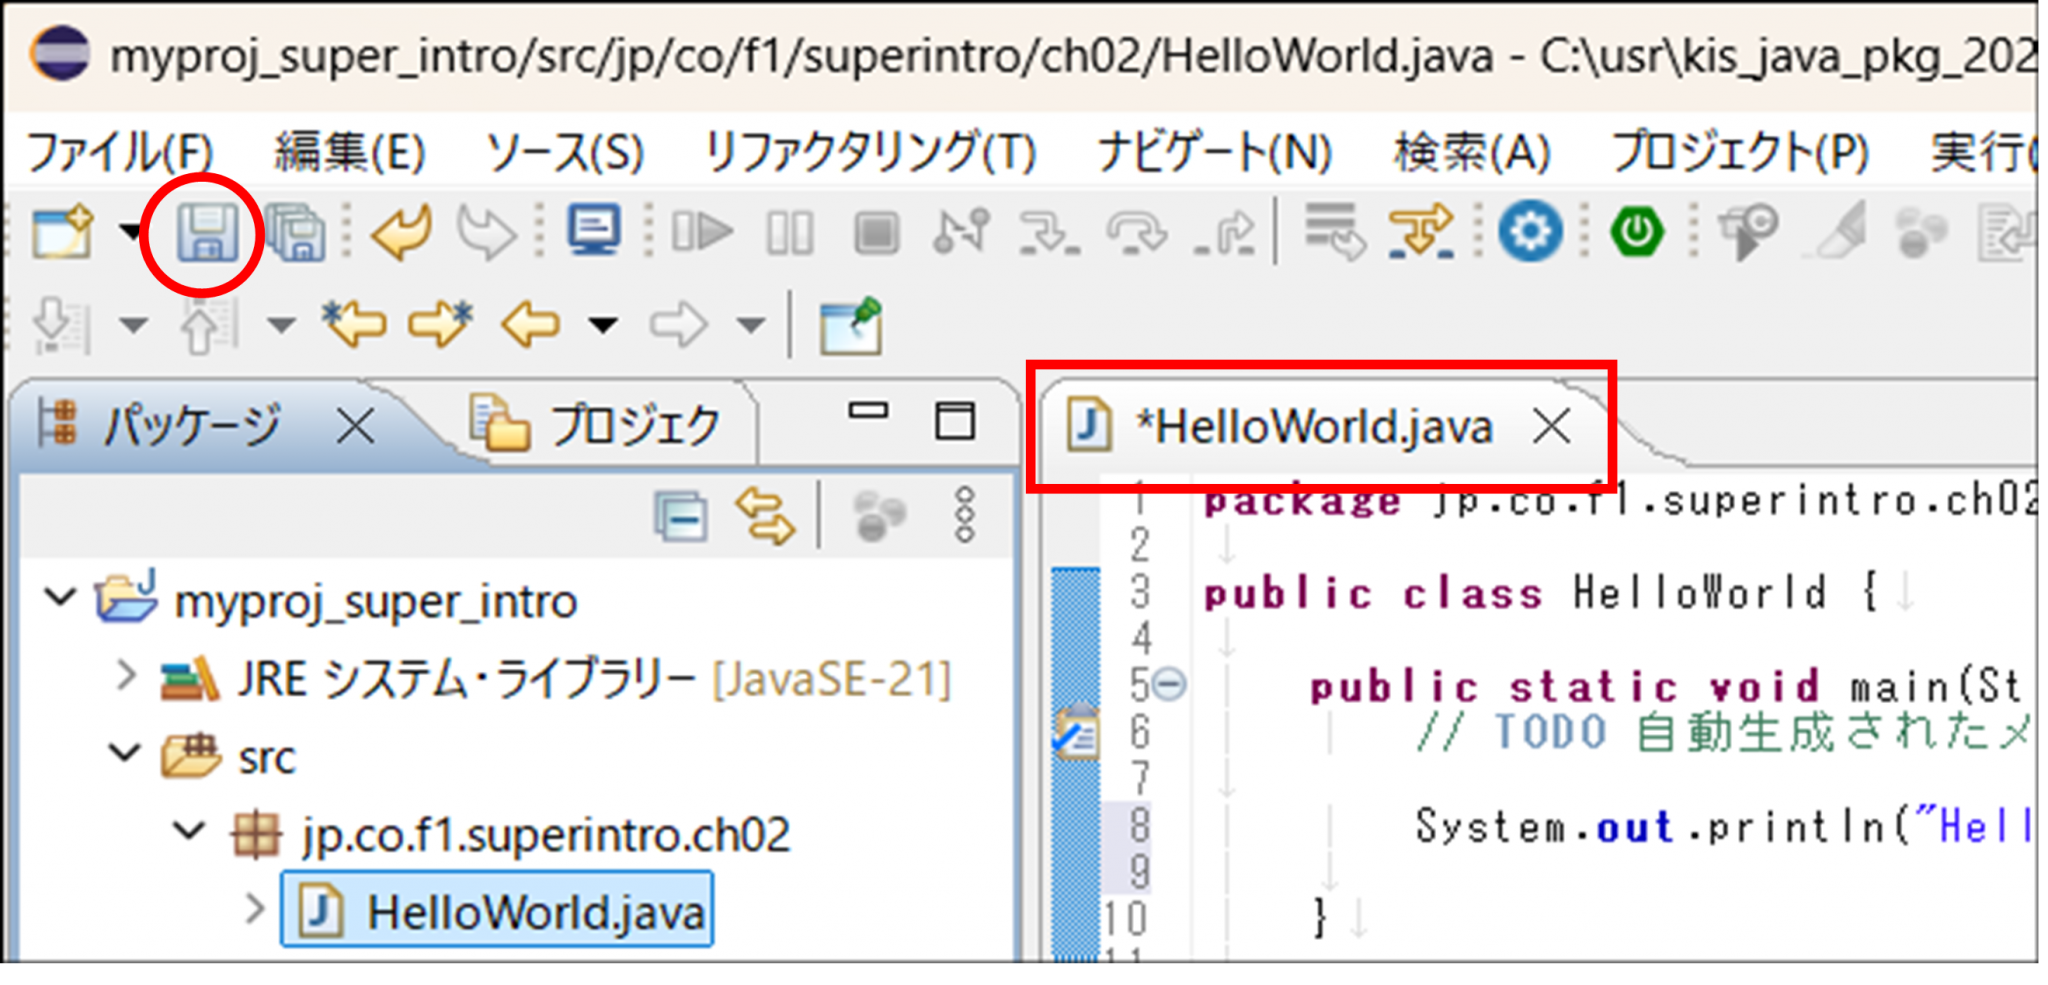Click the Pin Editor icon
The image size is (2048, 985).
851,325
